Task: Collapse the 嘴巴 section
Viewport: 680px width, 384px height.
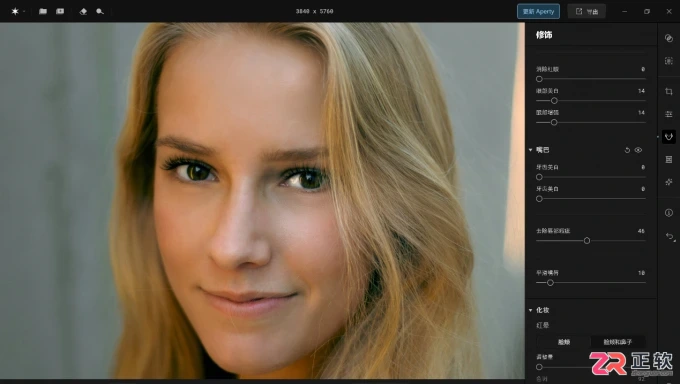Action: pos(530,150)
